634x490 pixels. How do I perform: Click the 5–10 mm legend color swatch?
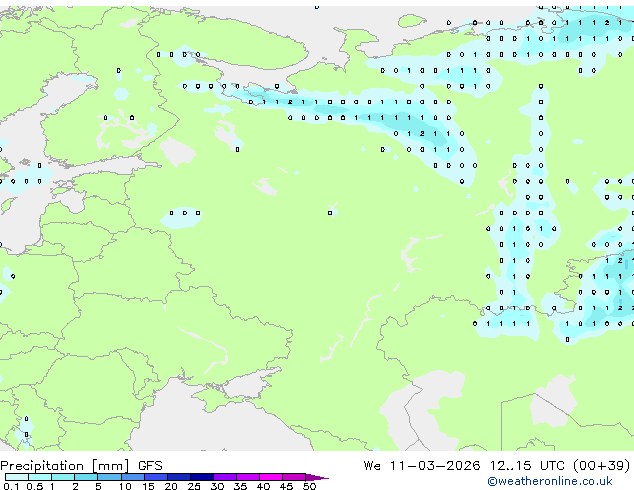109,477
